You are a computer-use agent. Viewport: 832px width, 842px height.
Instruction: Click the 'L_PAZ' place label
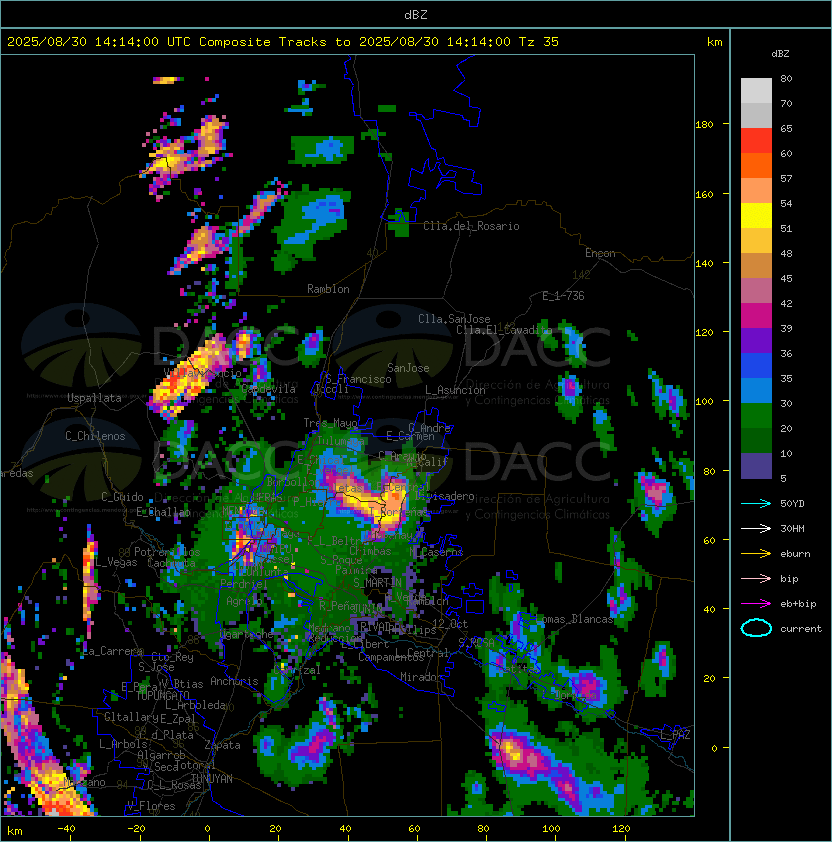pyautogui.click(x=675, y=735)
